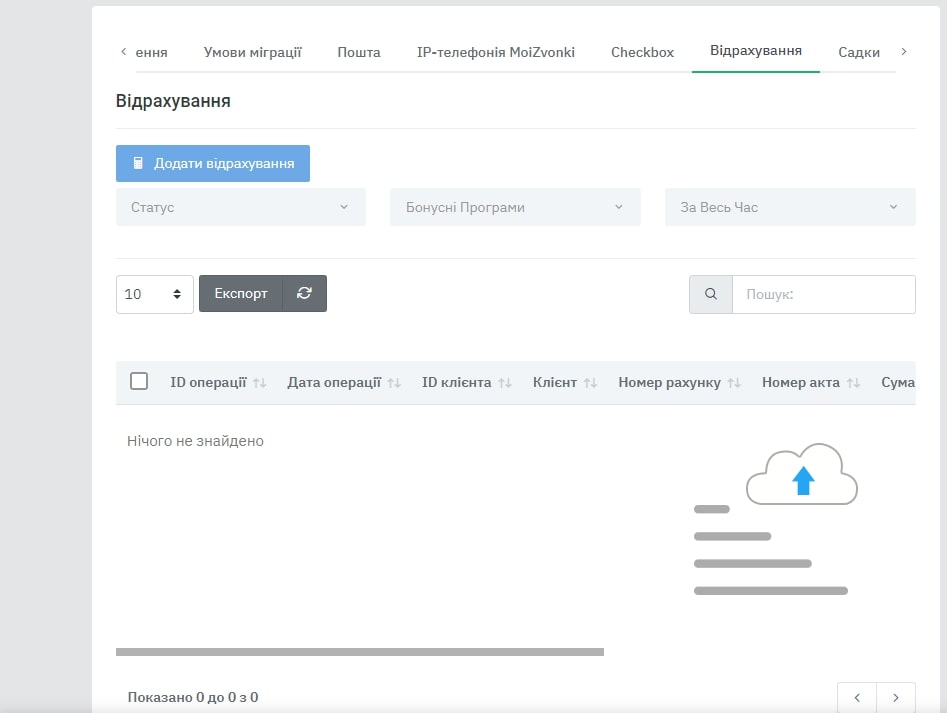Image resolution: width=947 pixels, height=713 pixels.
Task: Sort by ID операції column arrows
Action: pyautogui.click(x=260, y=383)
